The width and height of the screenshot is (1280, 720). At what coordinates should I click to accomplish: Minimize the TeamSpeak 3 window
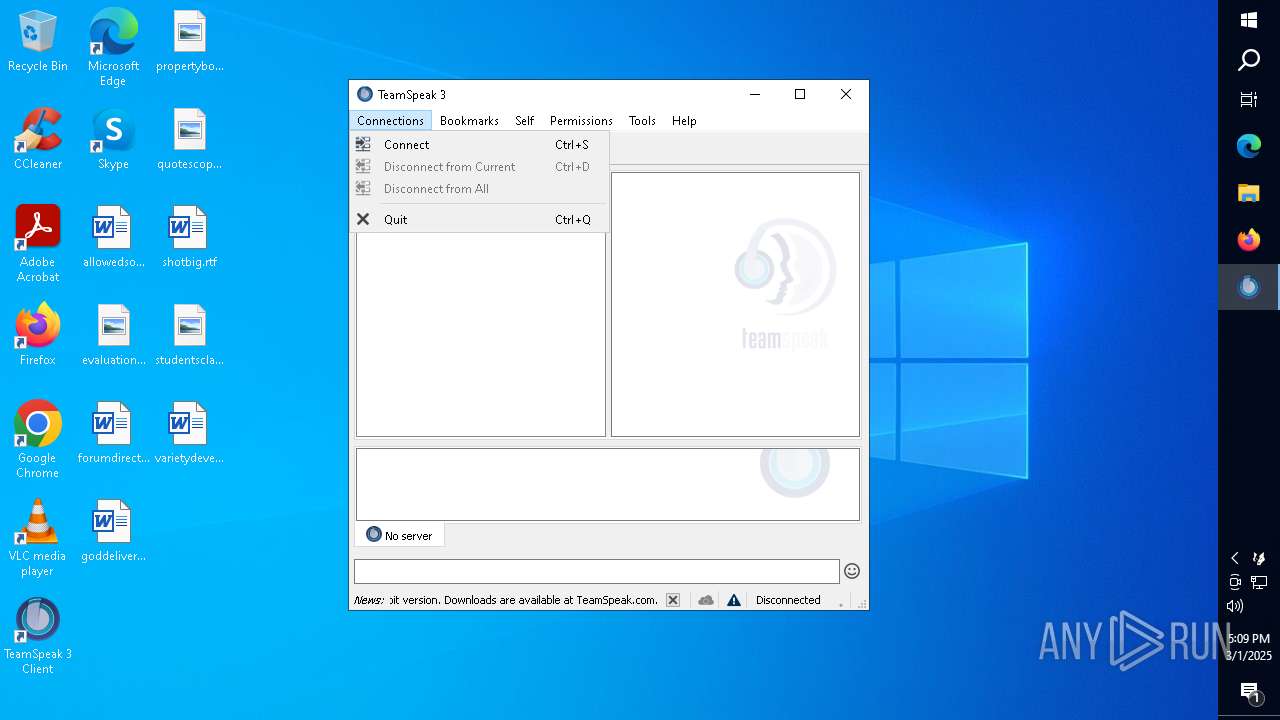[x=754, y=94]
